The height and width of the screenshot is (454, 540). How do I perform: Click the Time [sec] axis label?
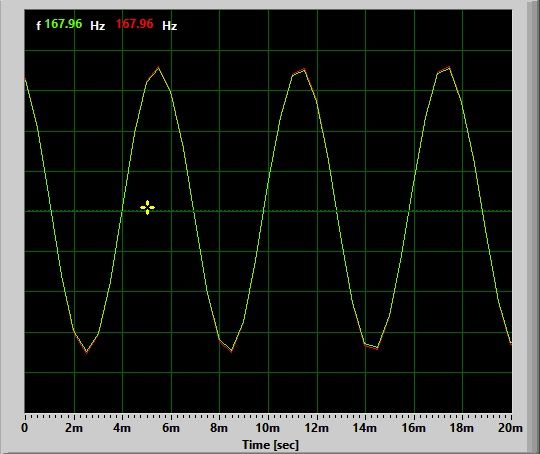pos(270,445)
